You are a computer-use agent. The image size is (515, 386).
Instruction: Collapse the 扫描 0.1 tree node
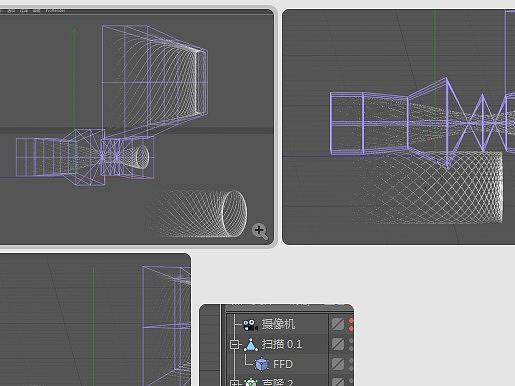(235, 344)
